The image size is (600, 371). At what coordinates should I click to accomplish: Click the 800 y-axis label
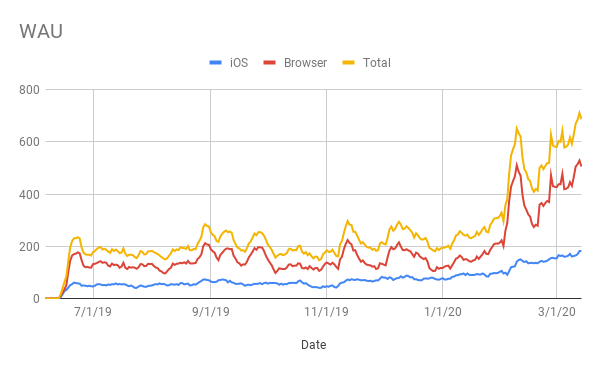[29, 90]
